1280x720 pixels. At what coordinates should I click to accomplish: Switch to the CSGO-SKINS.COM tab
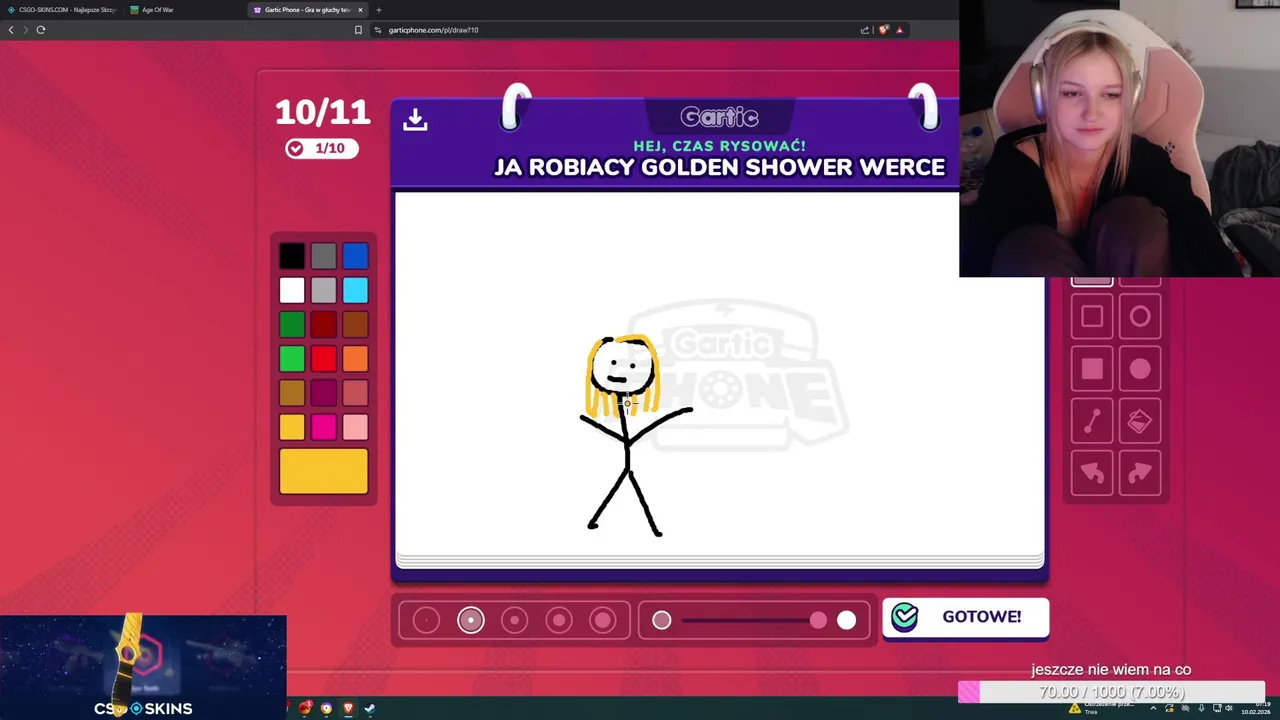pyautogui.click(x=62, y=10)
